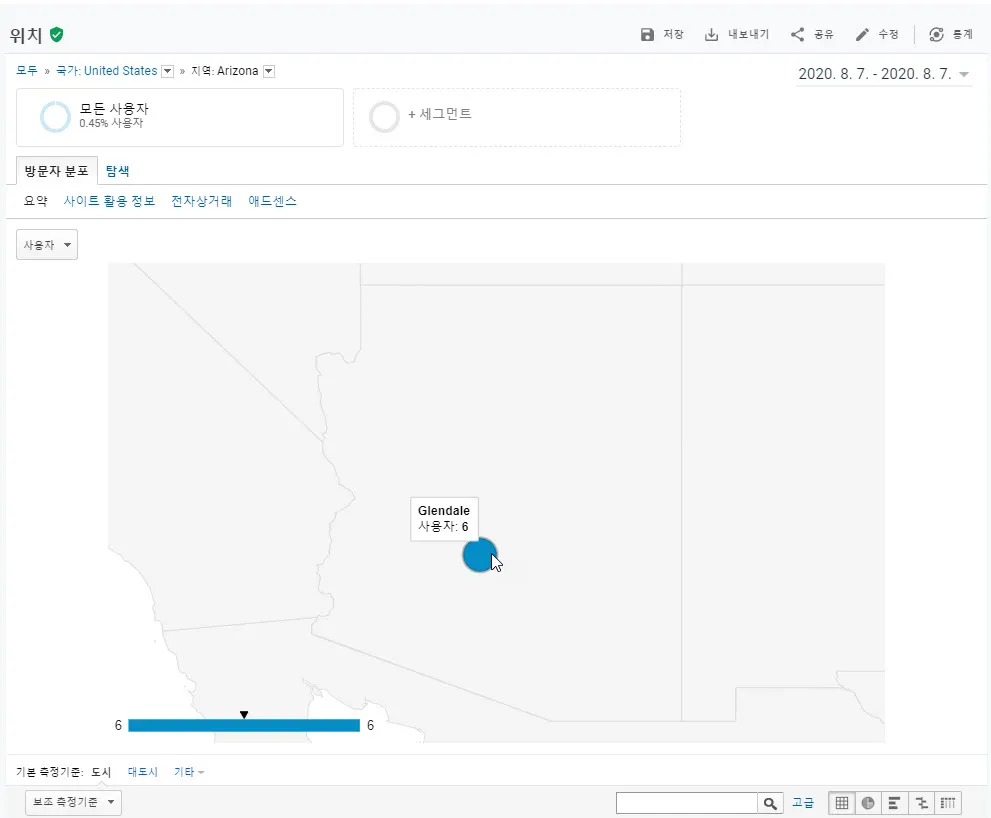Click the search magnifier button

point(770,803)
